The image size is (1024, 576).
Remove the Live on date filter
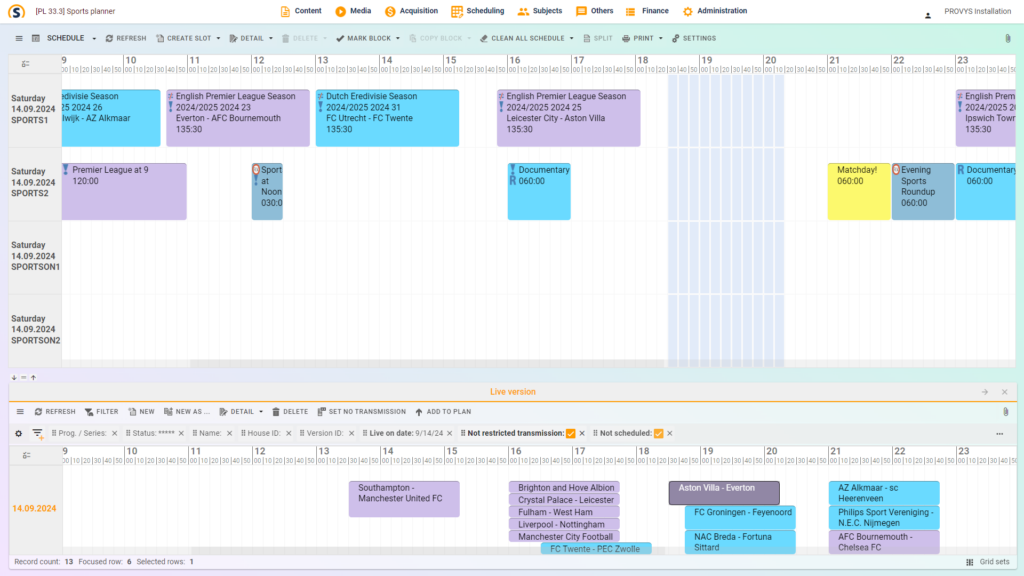click(449, 434)
